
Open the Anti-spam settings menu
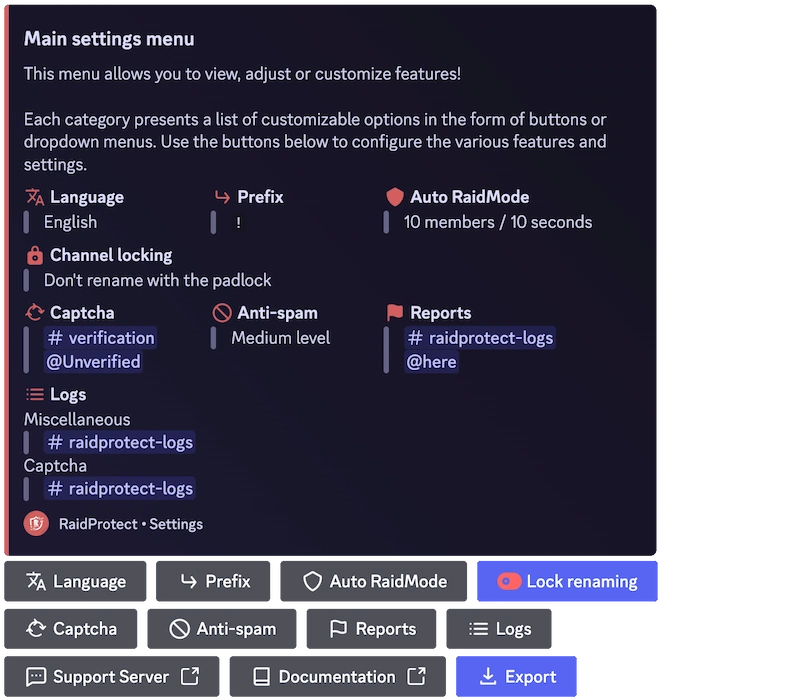tap(221, 629)
